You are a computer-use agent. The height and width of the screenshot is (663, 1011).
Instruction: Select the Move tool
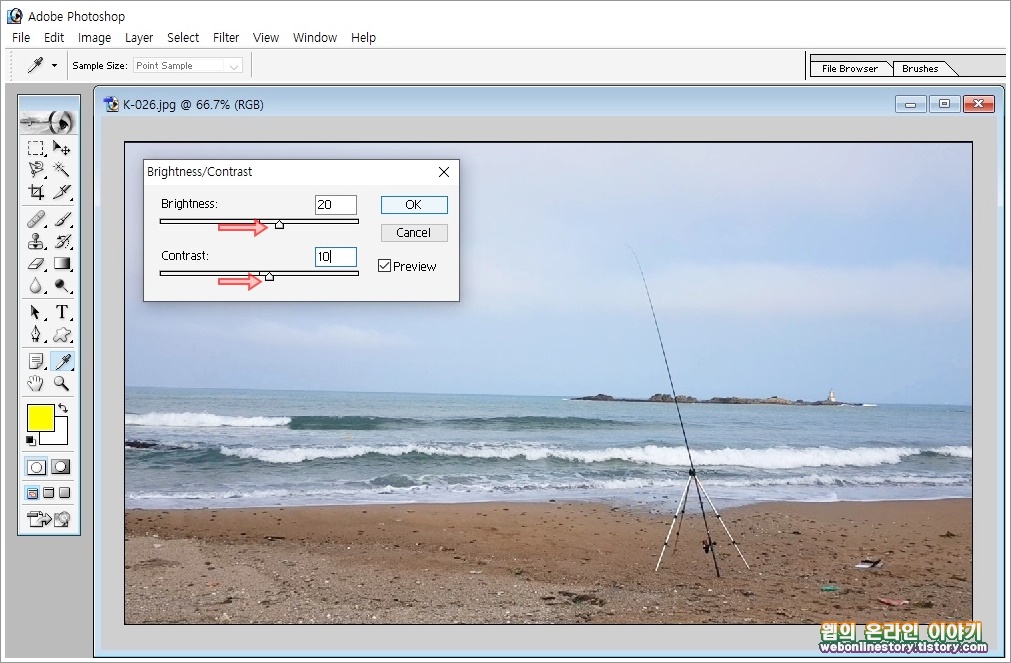pos(62,148)
